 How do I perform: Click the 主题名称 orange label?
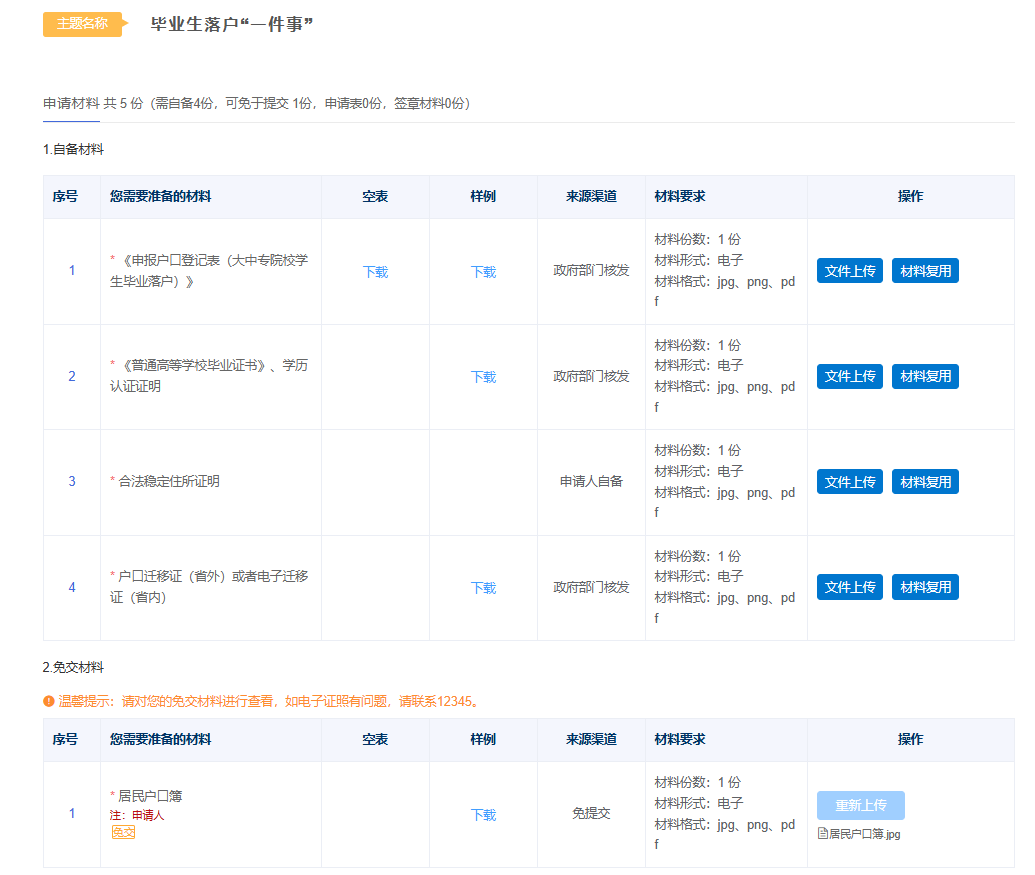click(82, 24)
